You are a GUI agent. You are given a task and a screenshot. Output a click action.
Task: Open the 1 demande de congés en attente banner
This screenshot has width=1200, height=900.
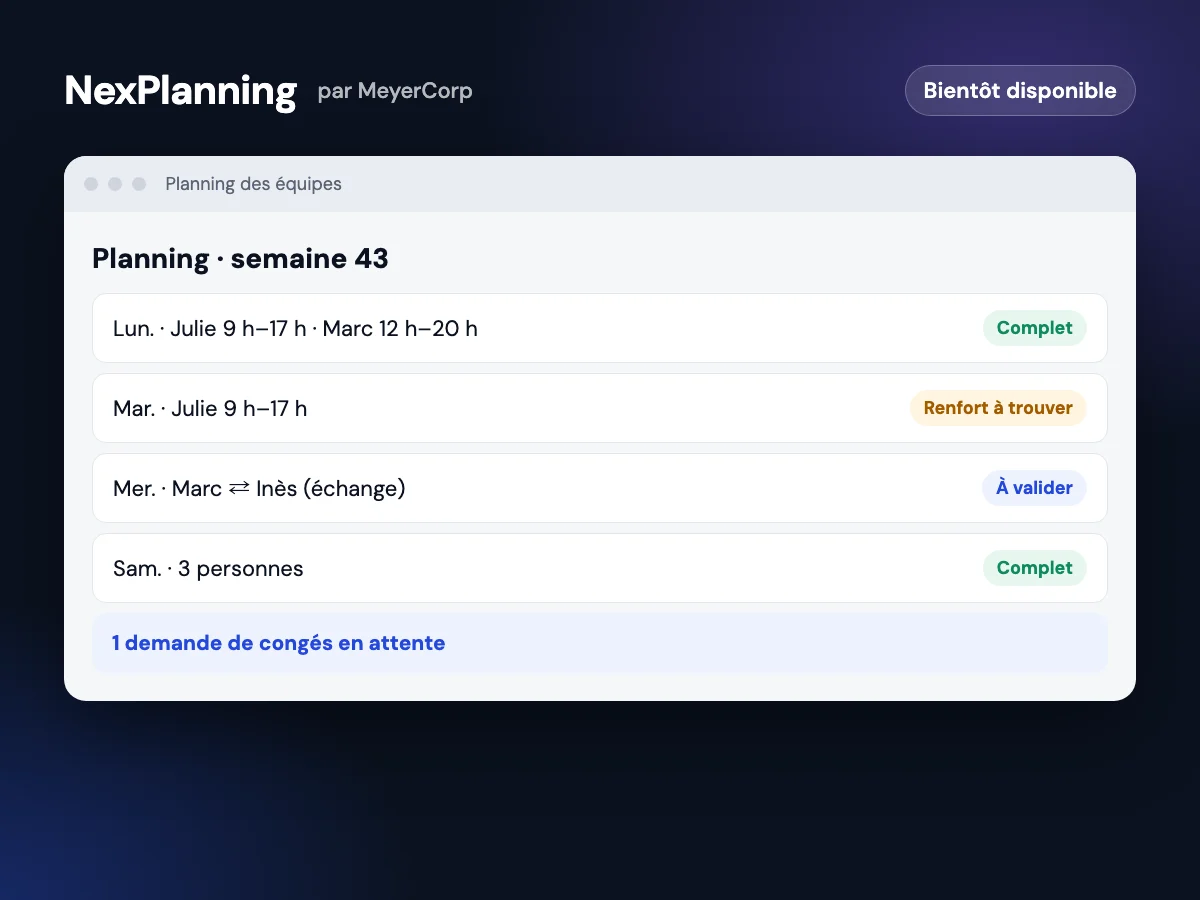(x=600, y=643)
